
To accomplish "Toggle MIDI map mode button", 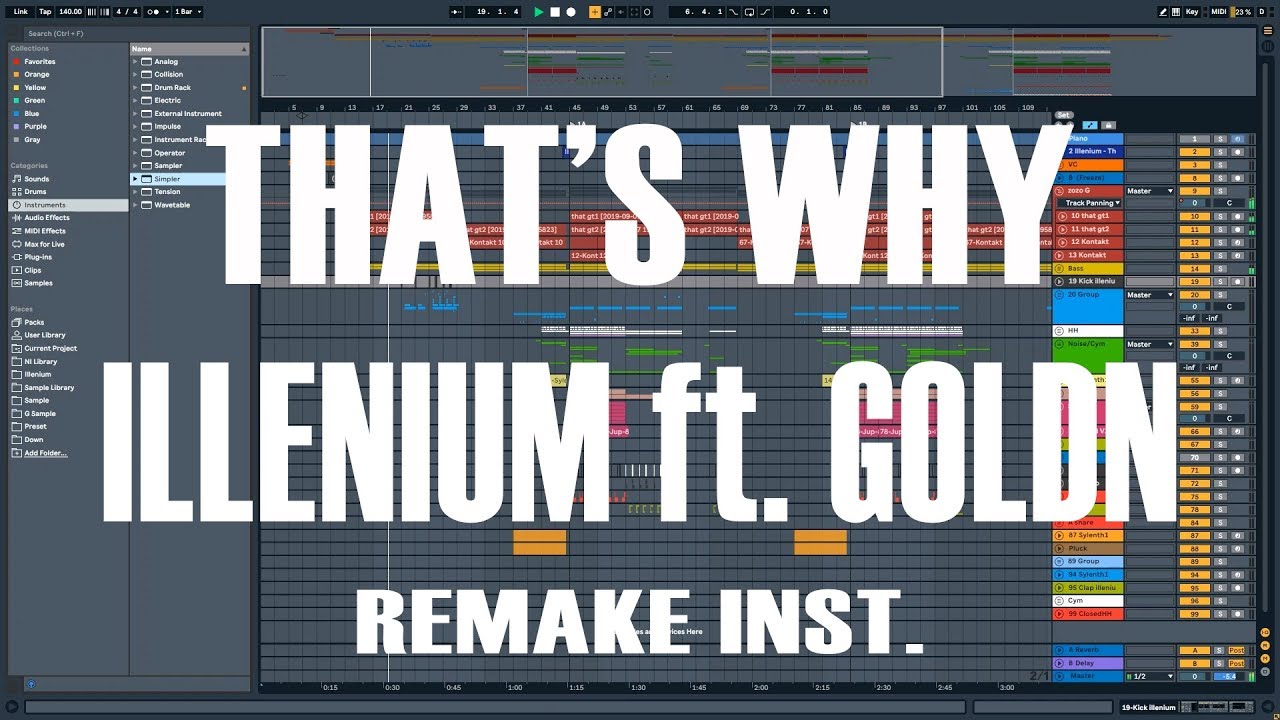I will (1219, 12).
